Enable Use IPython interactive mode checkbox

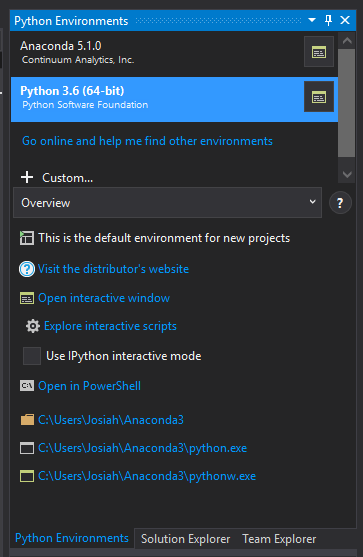pyautogui.click(x=32, y=356)
